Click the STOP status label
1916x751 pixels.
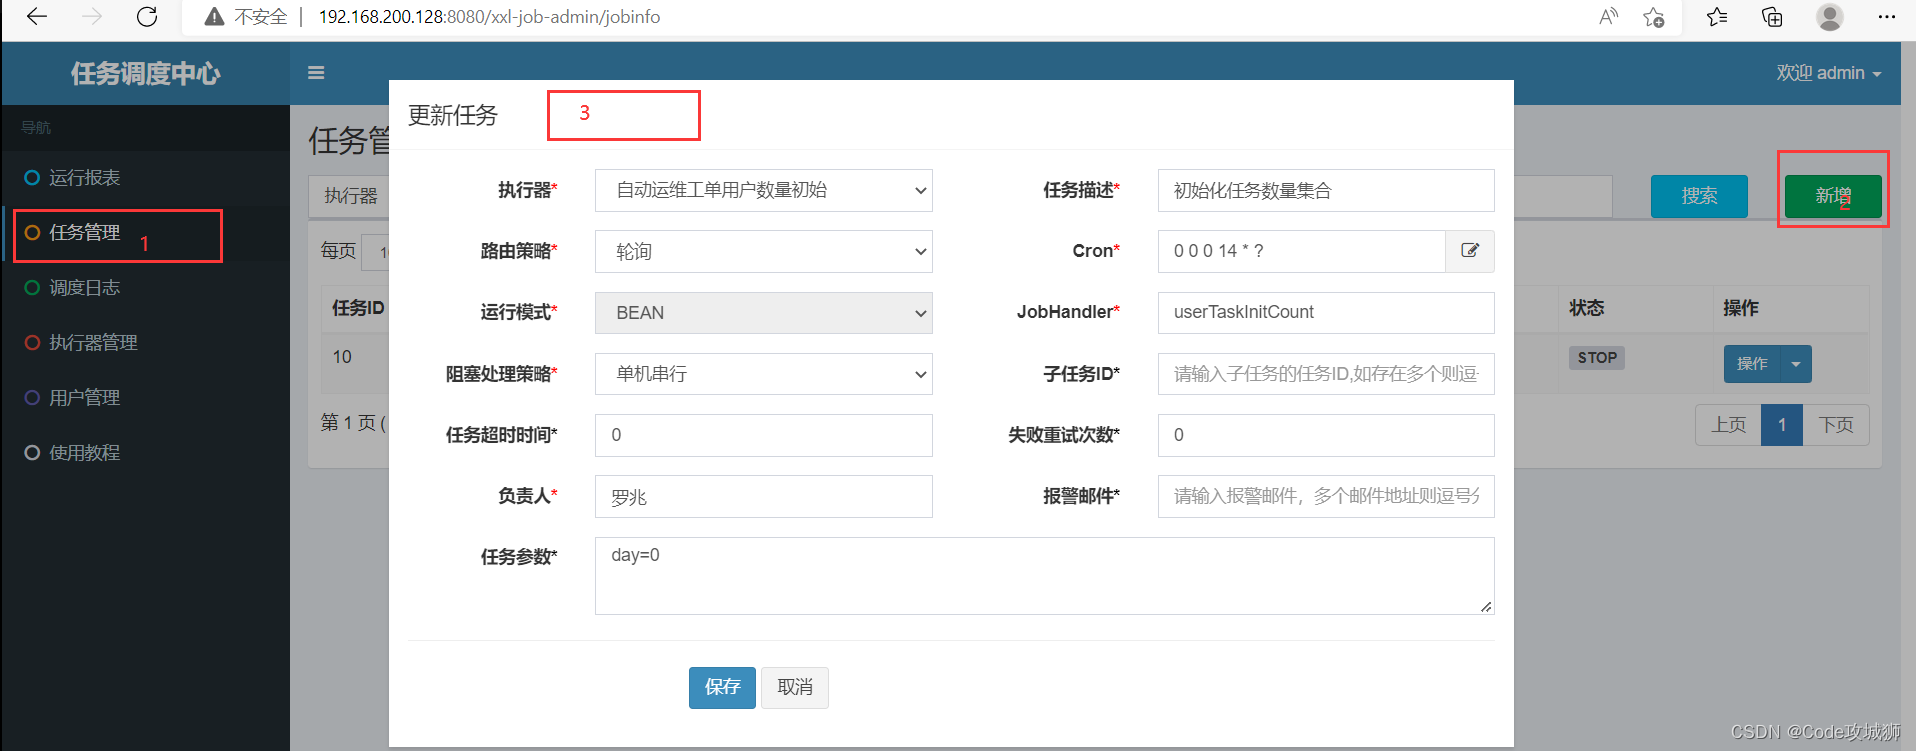click(x=1597, y=358)
